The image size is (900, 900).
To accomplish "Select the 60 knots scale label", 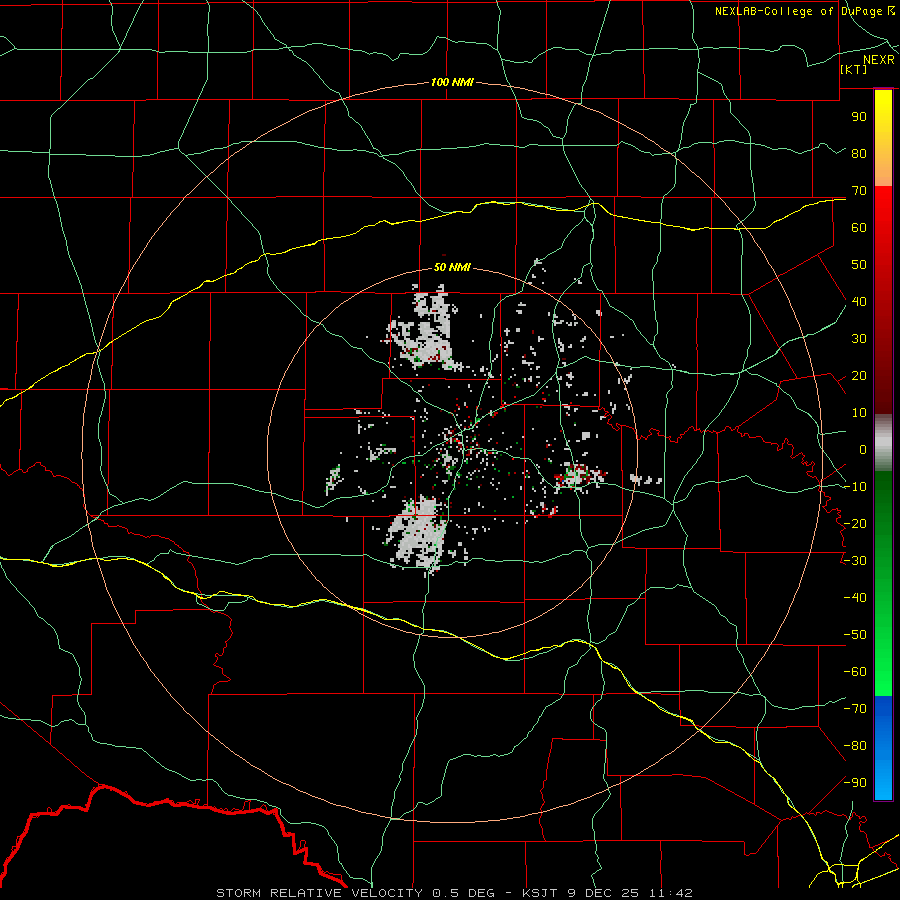I will [859, 227].
